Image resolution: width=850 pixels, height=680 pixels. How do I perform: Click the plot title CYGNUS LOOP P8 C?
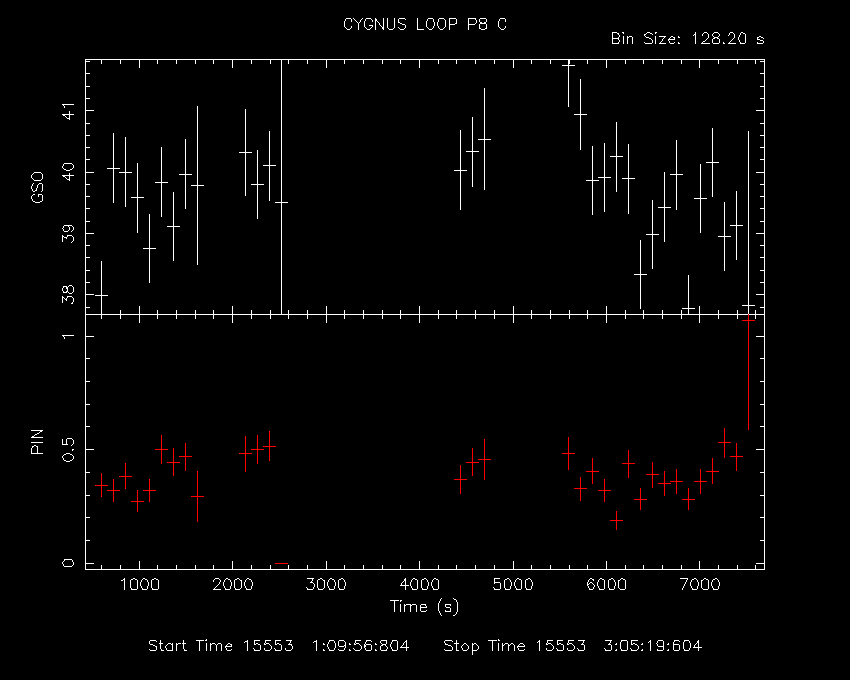[424, 24]
